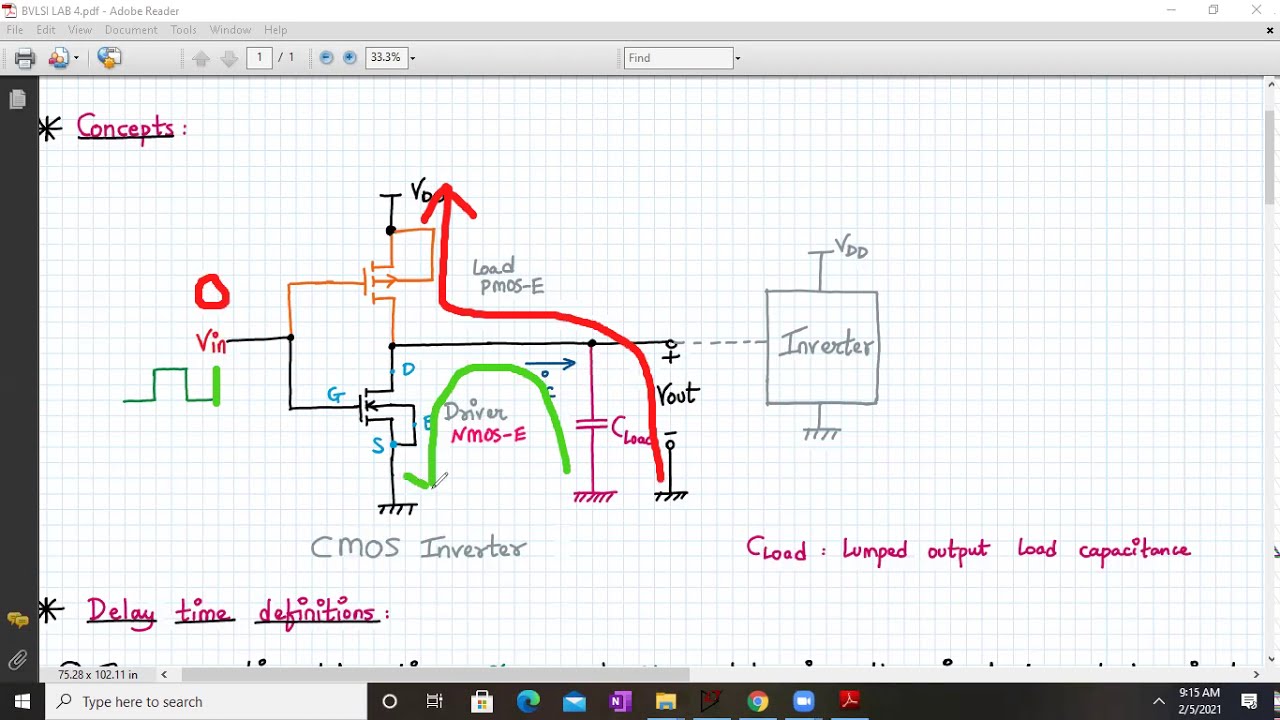
Task: Expand the share icon dropdown arrow
Action: pyautogui.click(x=76, y=58)
